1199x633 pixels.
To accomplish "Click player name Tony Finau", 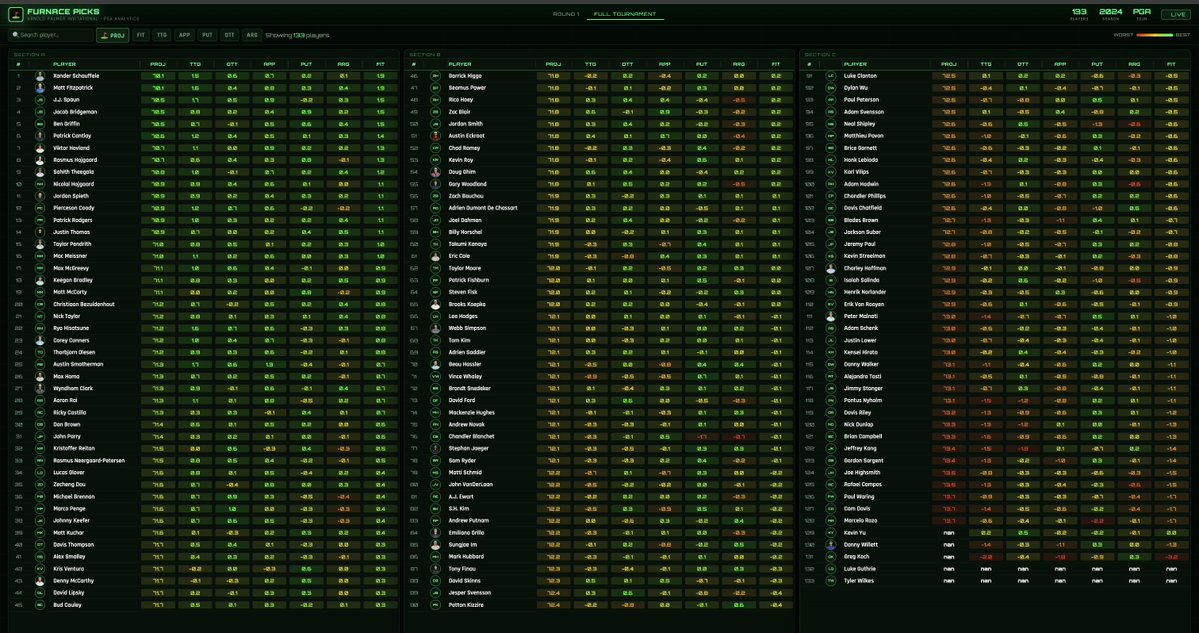I will 463,569.
